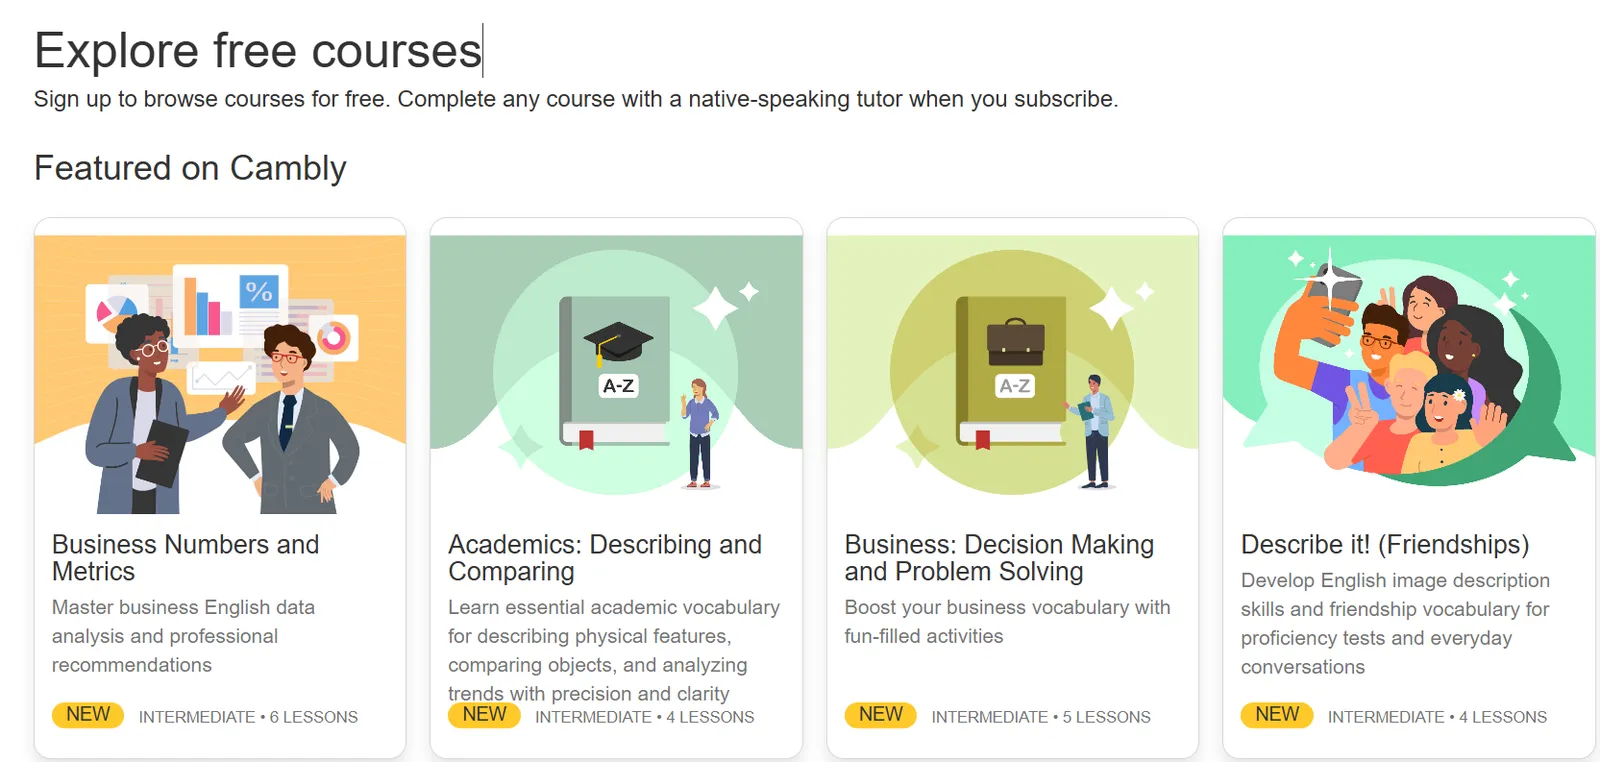Open the Business Numbers and Metrics course
Image resolution: width=1600 pixels, height=762 pixels.
[185, 558]
